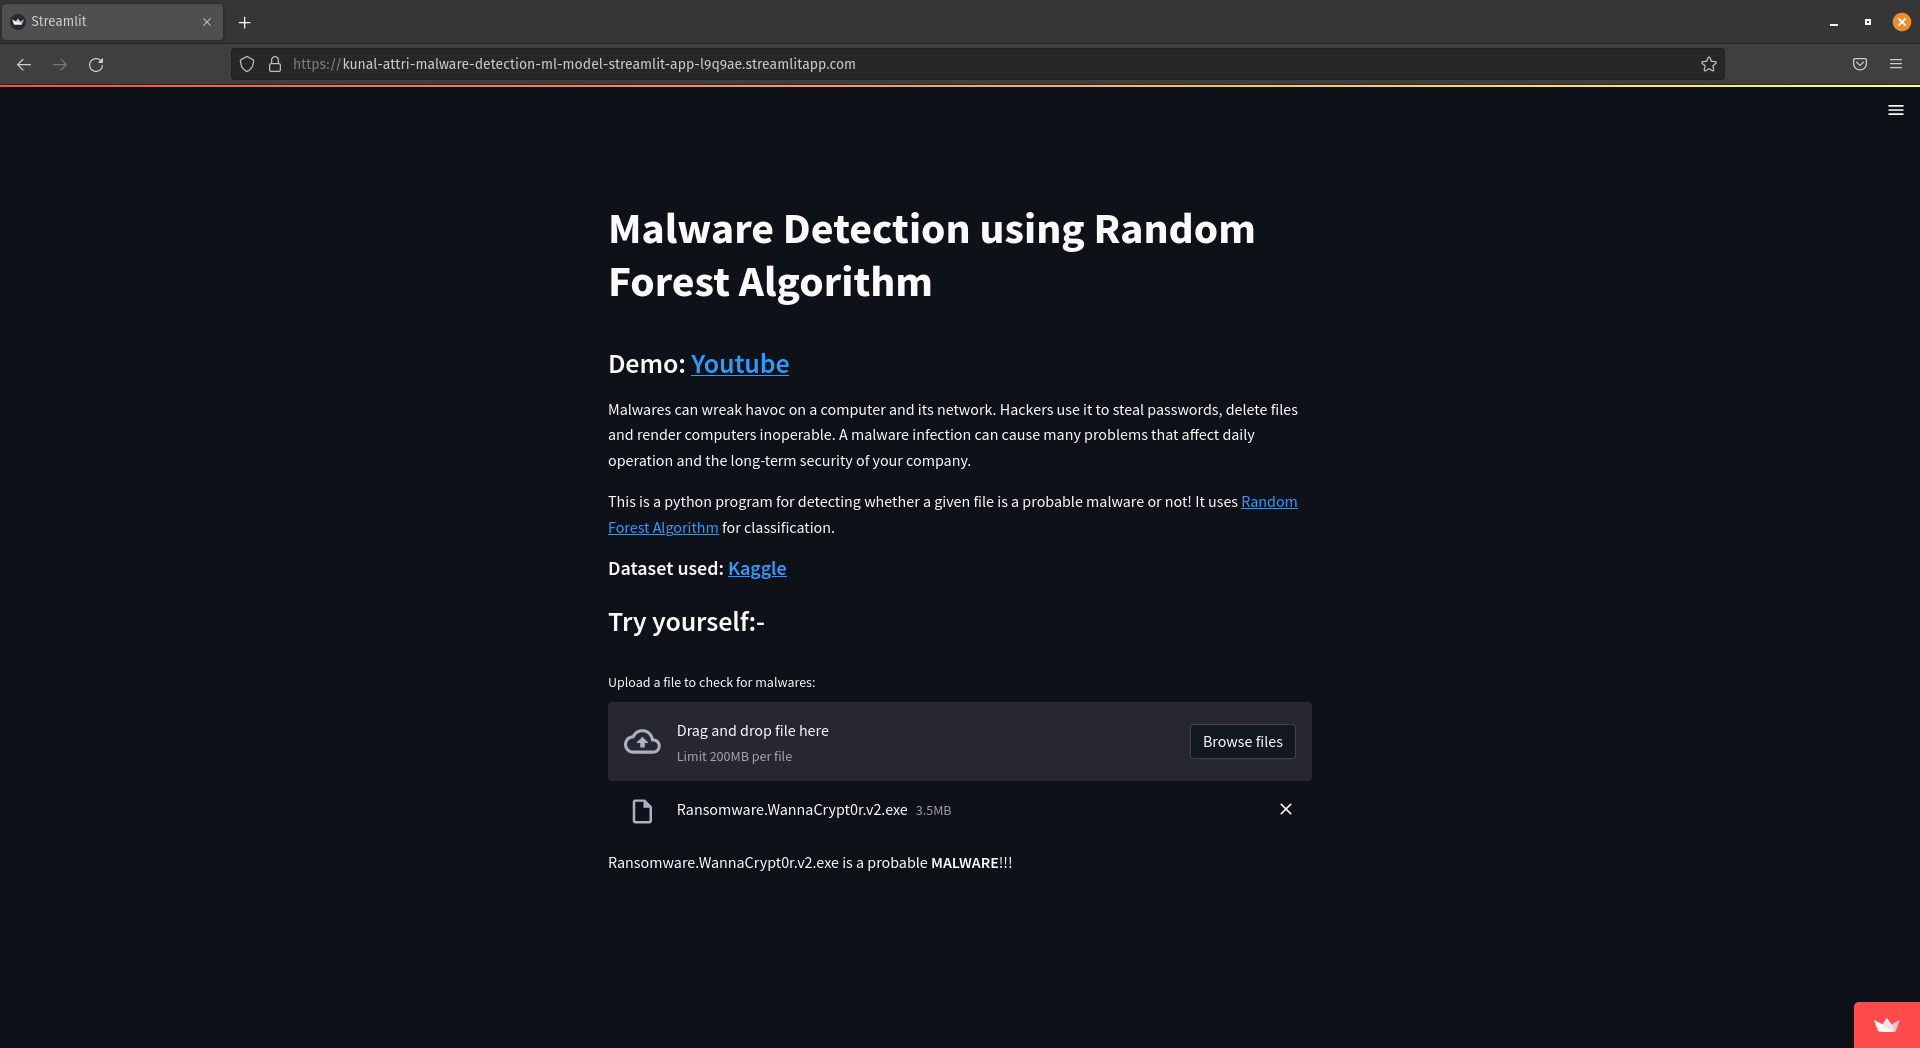Open the Firefox application menu
This screenshot has height=1048, width=1920.
click(x=1895, y=64)
